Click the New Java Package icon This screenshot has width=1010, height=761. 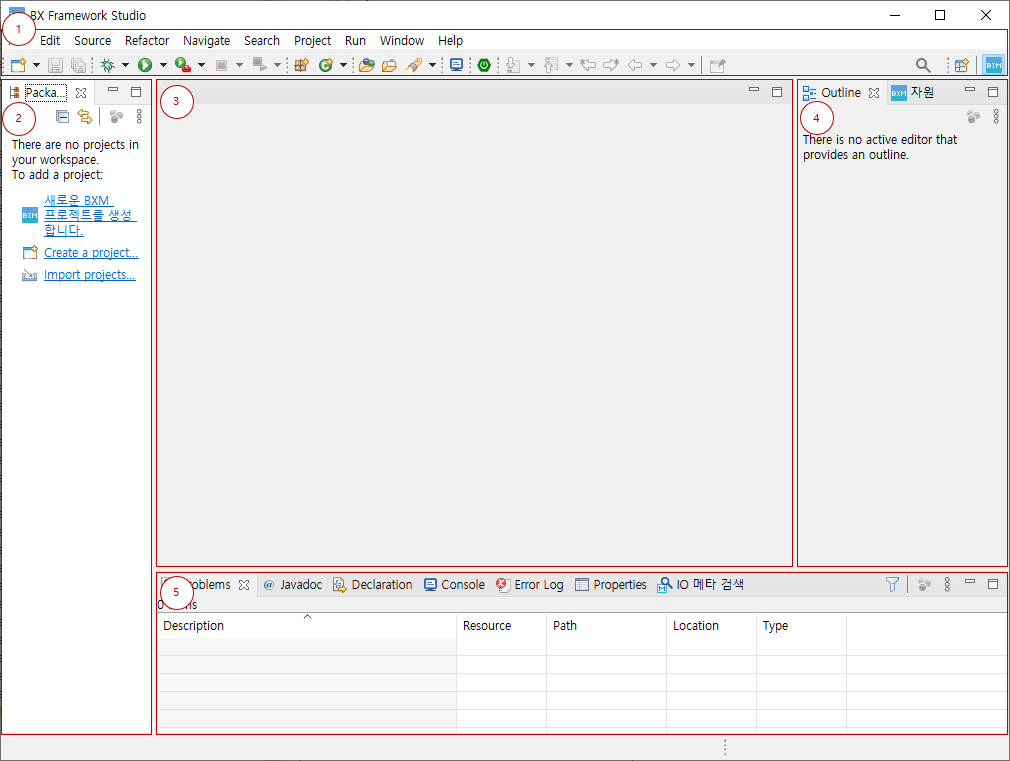click(300, 65)
